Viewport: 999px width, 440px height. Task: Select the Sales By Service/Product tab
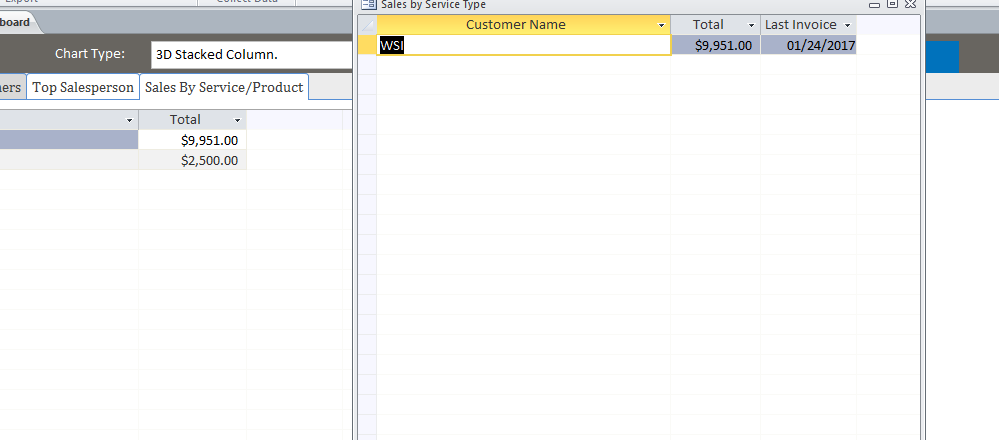tap(224, 87)
